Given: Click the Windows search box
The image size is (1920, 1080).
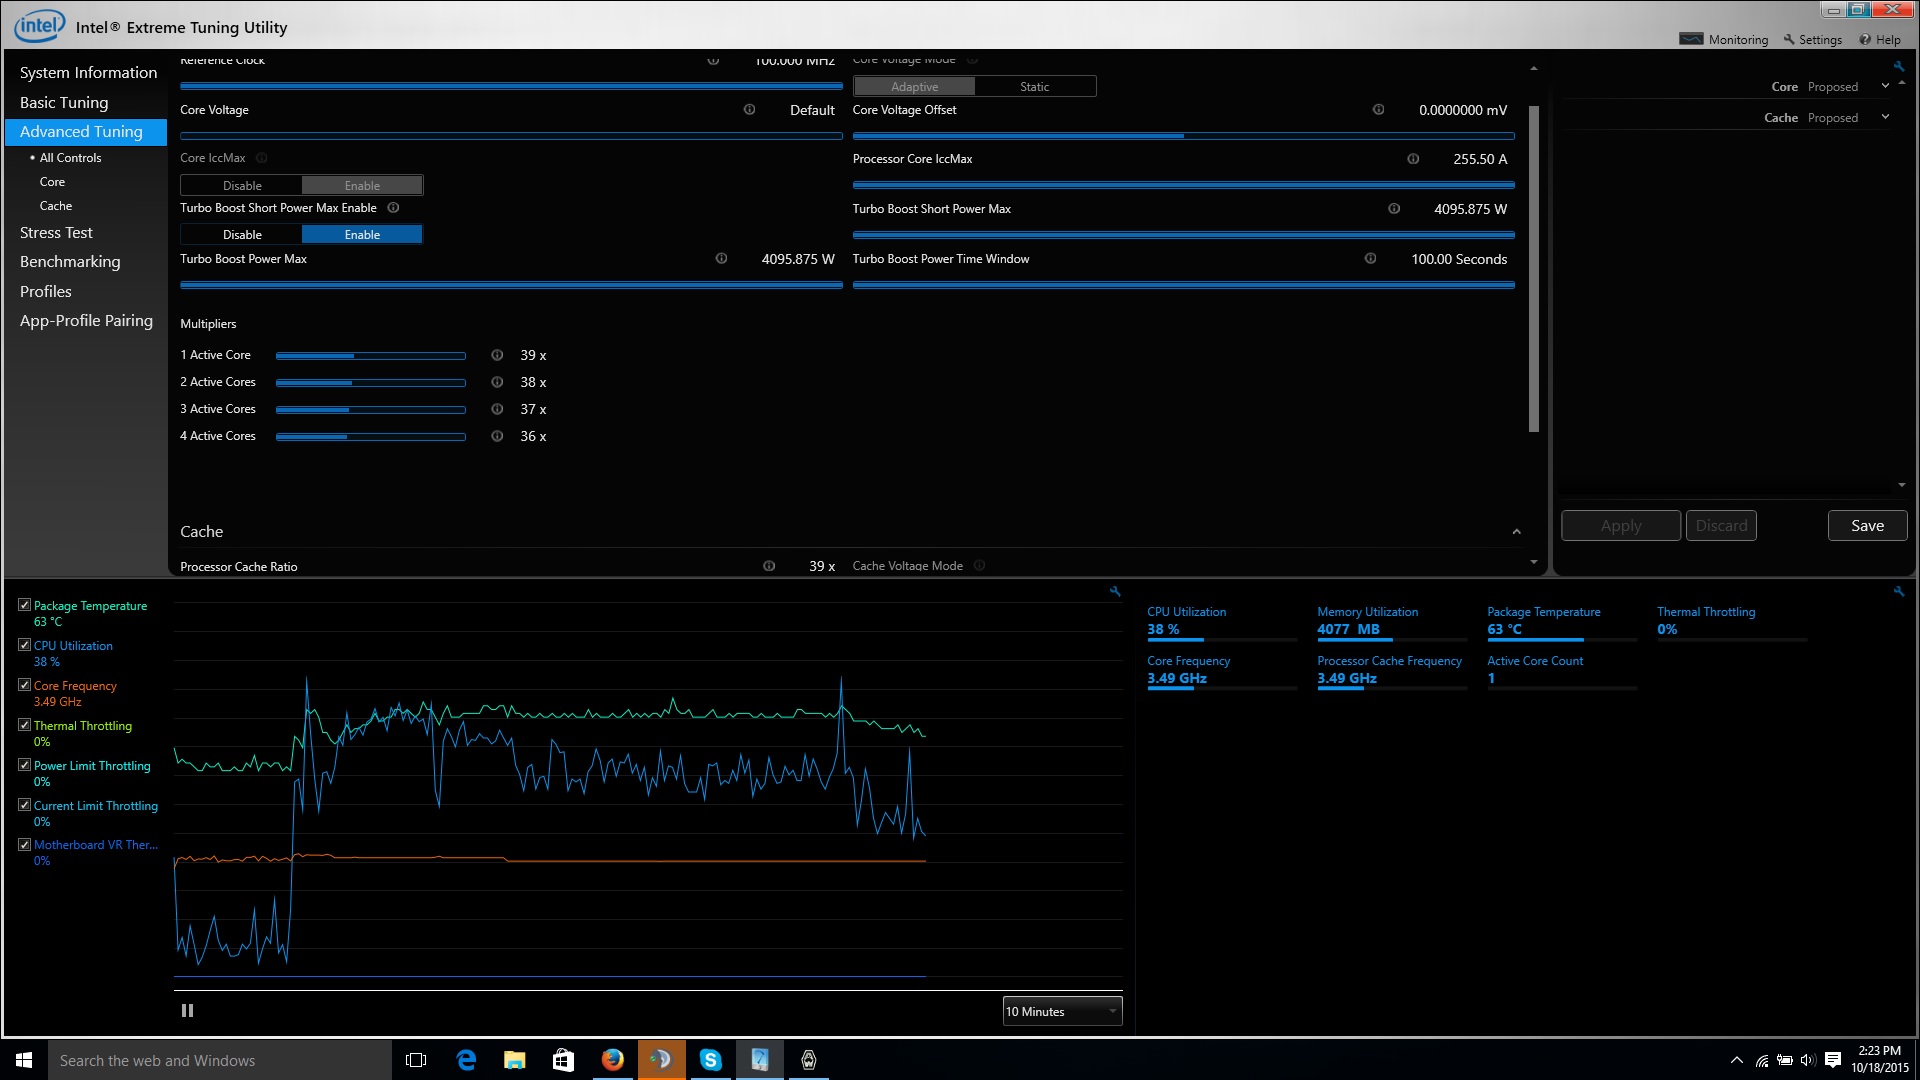Looking at the screenshot, I should (x=220, y=1060).
